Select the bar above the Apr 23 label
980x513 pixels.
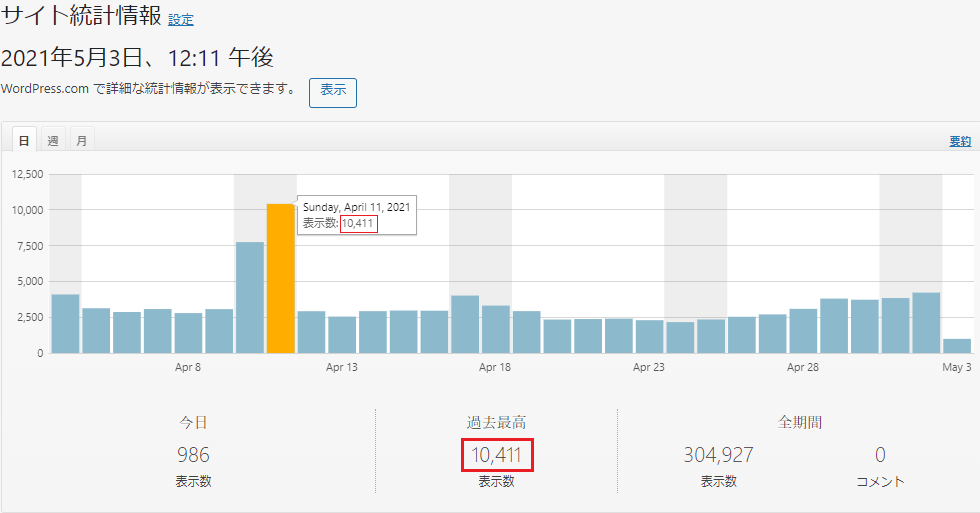click(x=650, y=337)
